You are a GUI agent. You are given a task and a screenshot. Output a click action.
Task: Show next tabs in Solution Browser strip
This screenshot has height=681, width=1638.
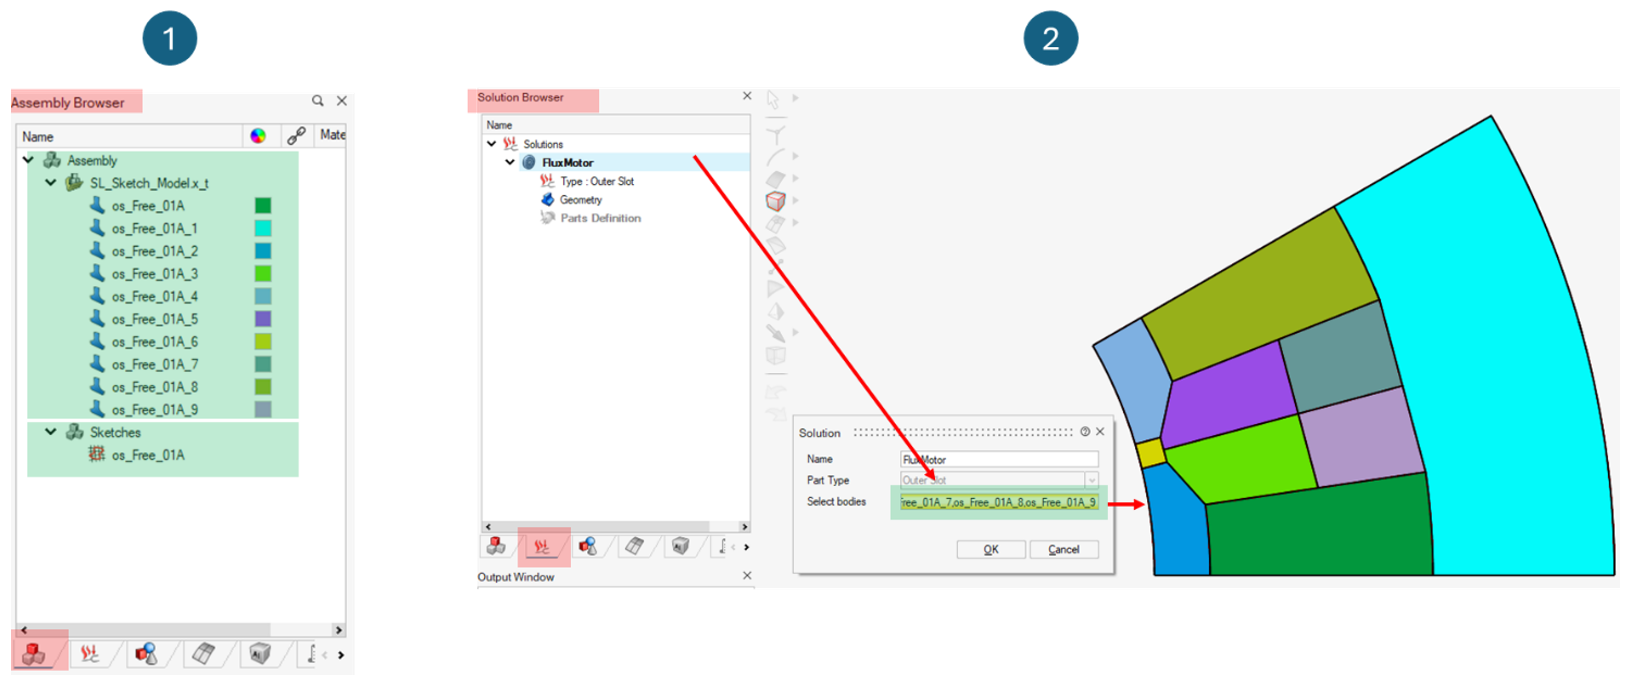point(746,547)
